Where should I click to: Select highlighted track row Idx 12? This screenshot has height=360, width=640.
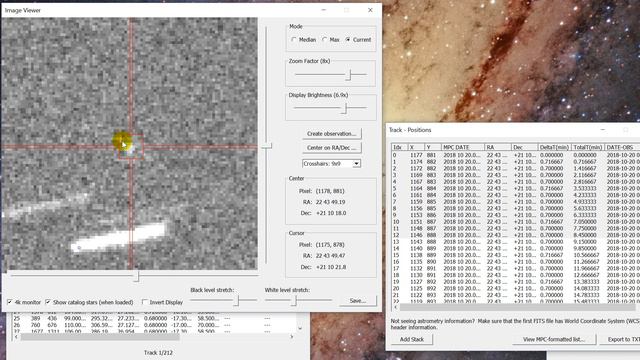click(516, 235)
